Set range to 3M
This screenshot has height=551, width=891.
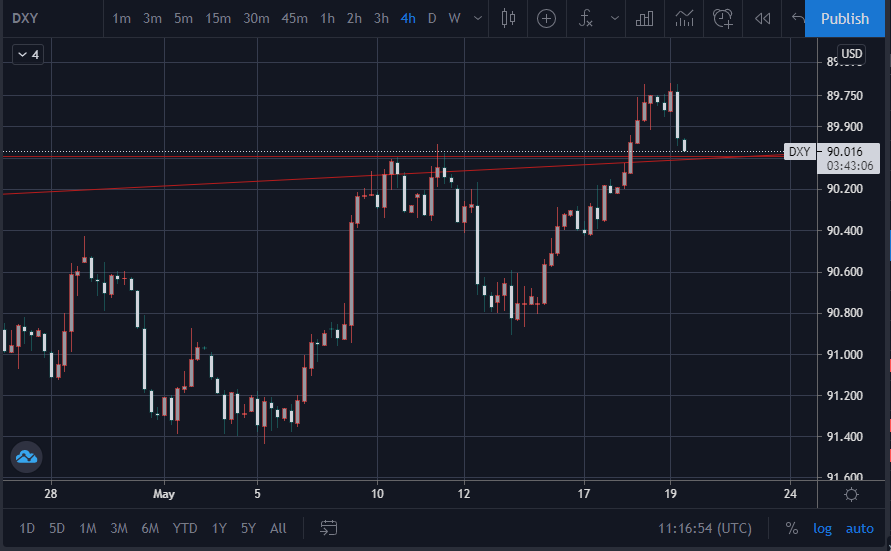118,528
